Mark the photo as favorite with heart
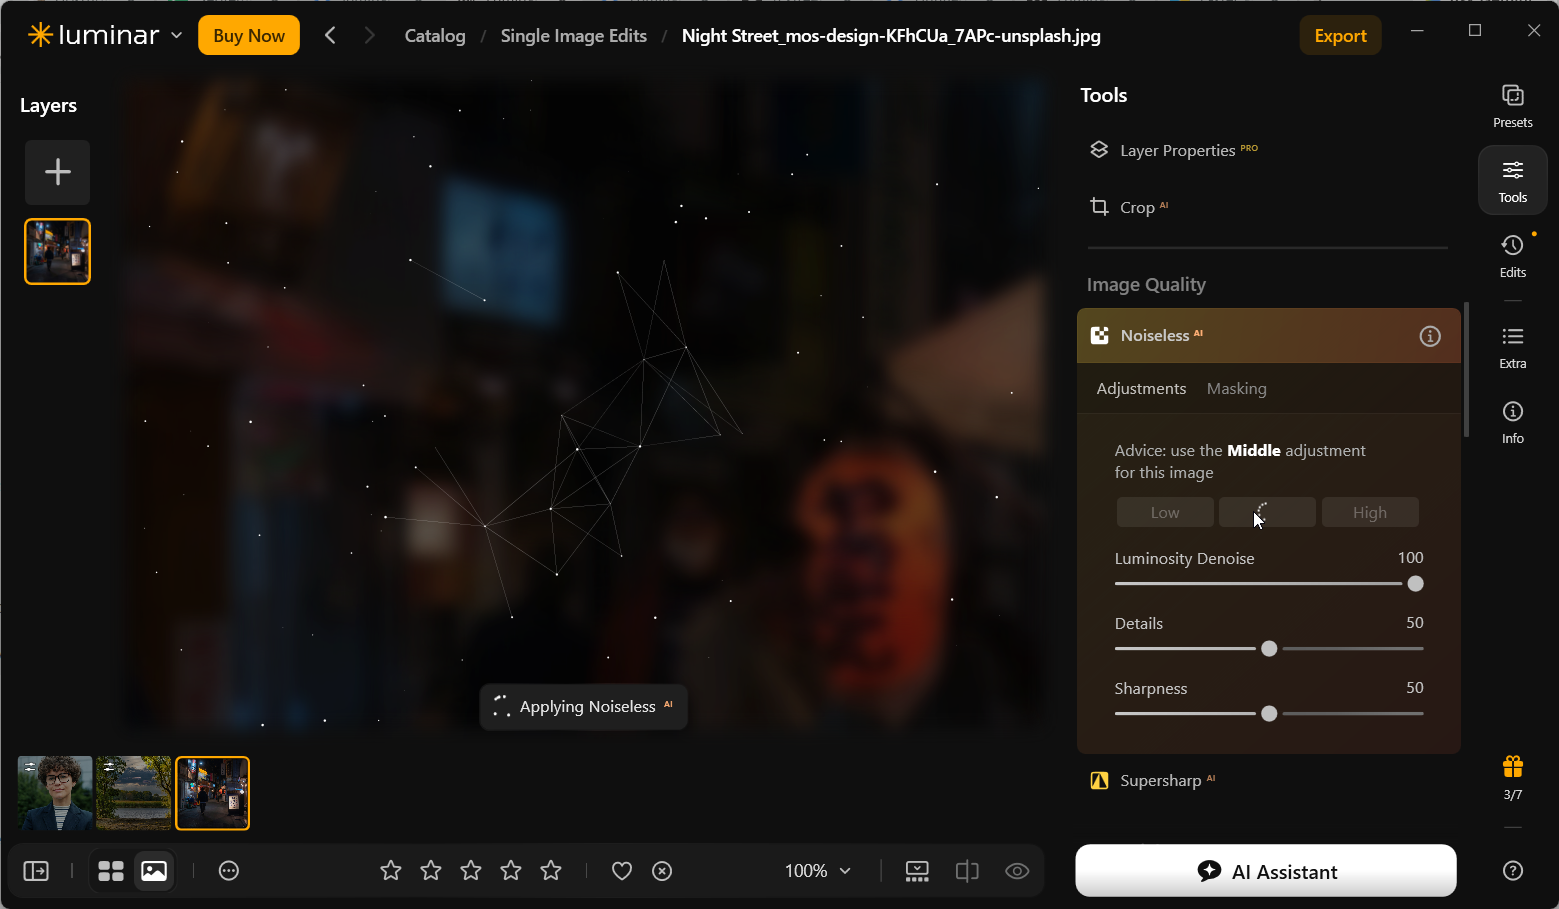 (622, 871)
